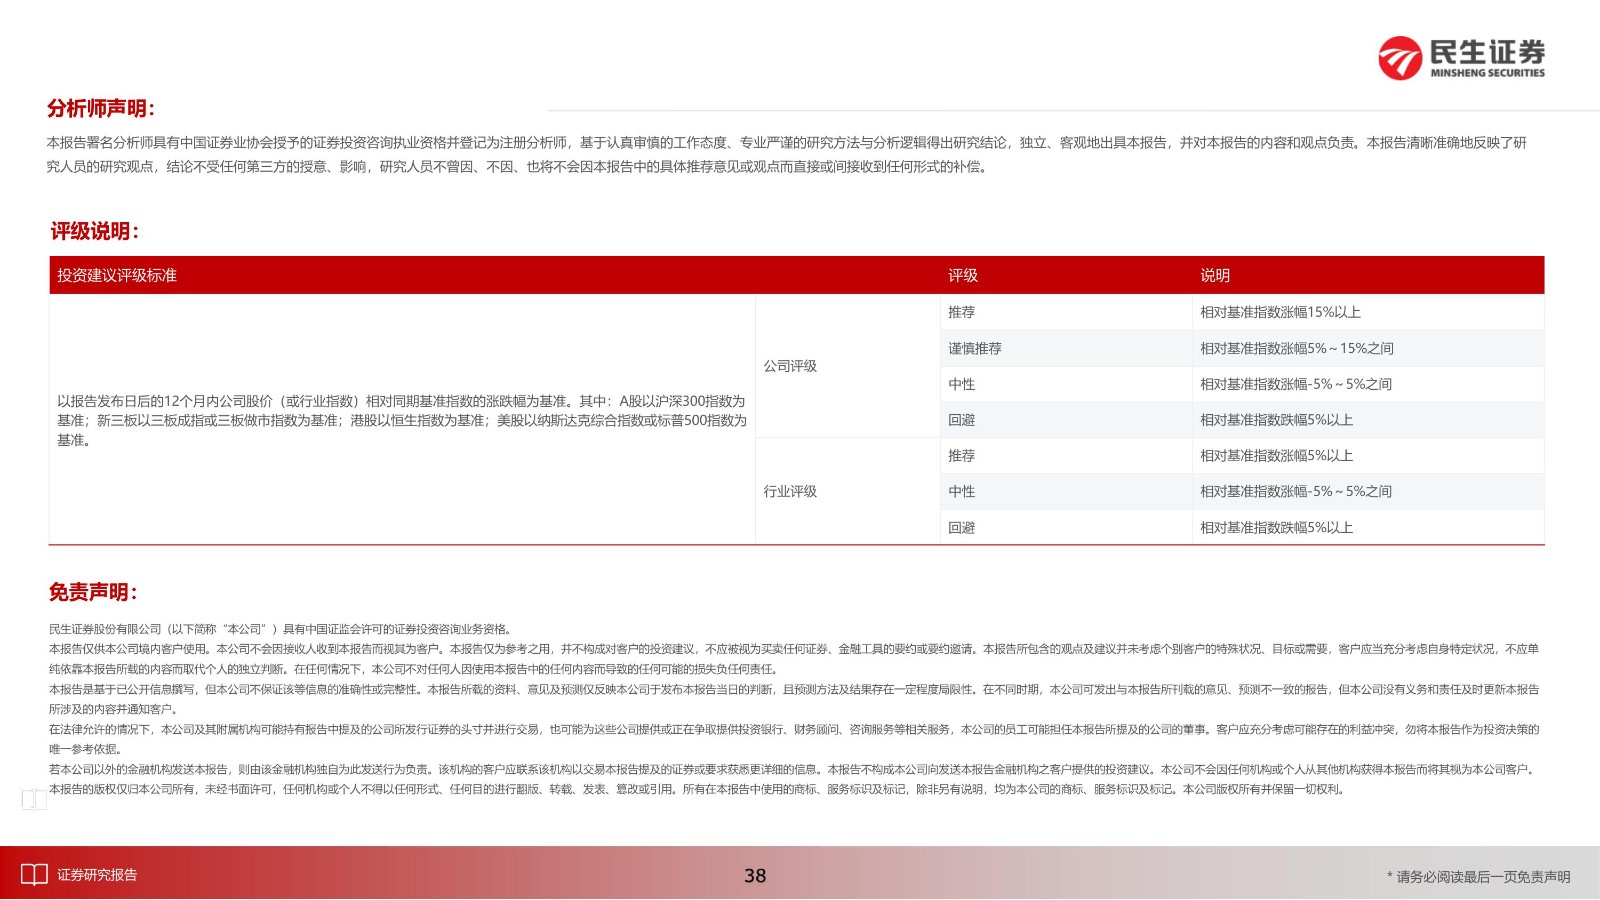Click 证券研究报告 footer label
This screenshot has width=1600, height=900.
pyautogui.click(x=97, y=875)
